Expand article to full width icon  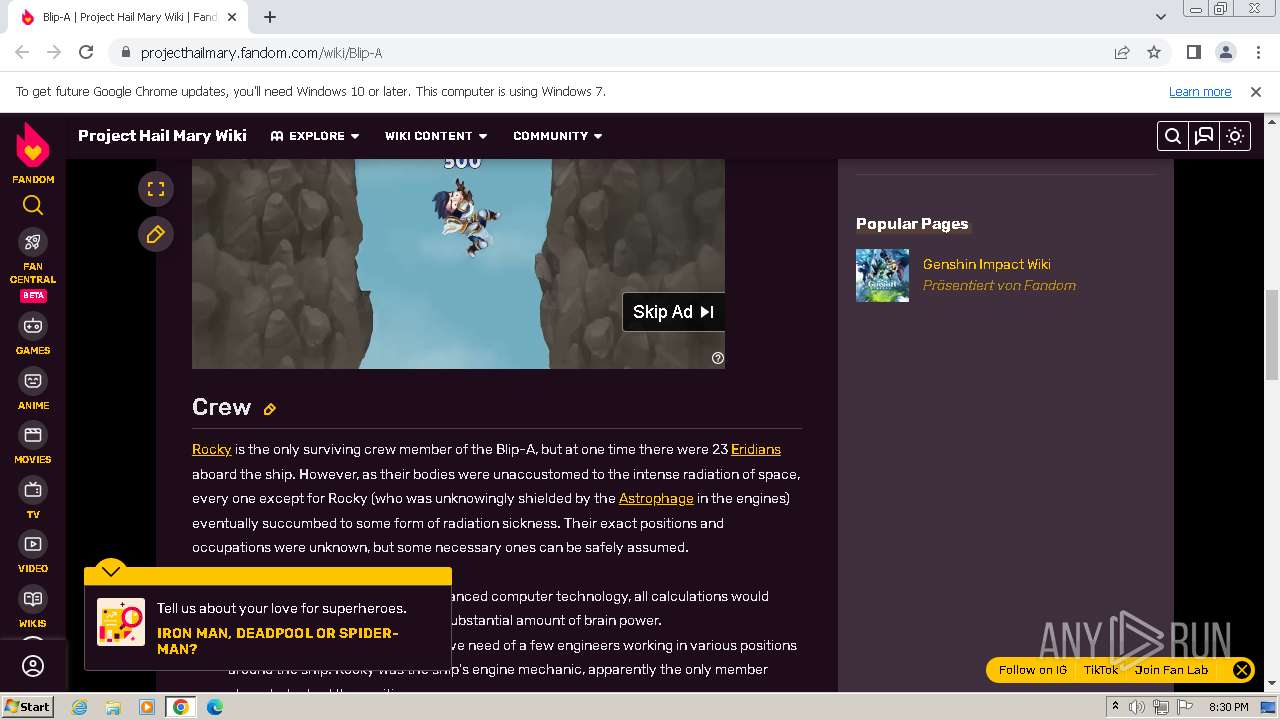tap(156, 188)
